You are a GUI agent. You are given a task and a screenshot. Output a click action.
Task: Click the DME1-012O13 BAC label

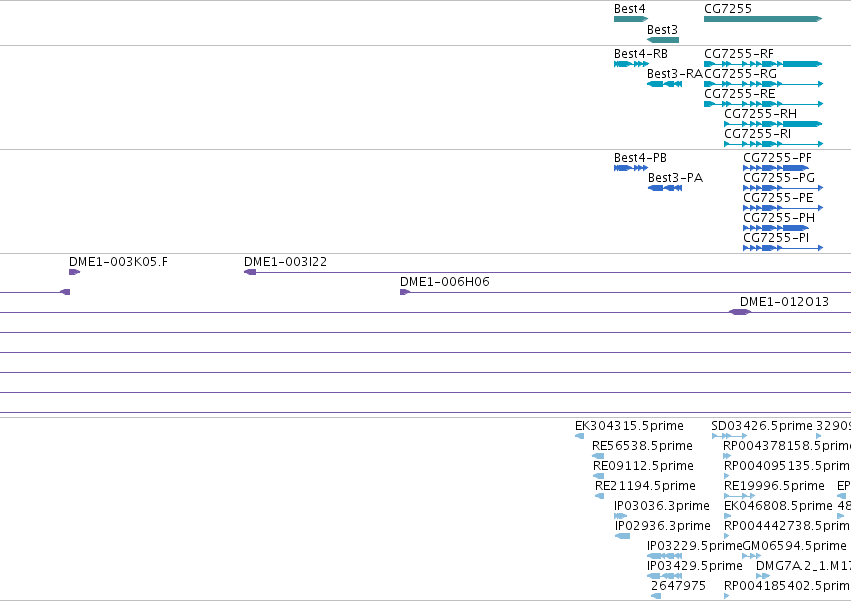click(784, 302)
